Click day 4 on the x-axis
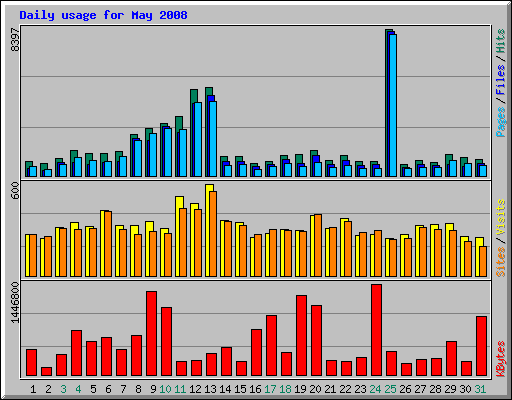 pyautogui.click(x=78, y=389)
